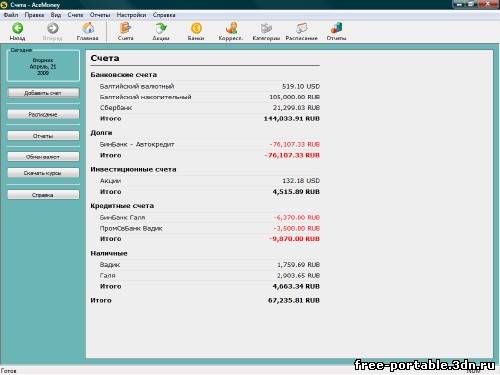Open the Отчеты menu in menu bar

click(x=100, y=15)
